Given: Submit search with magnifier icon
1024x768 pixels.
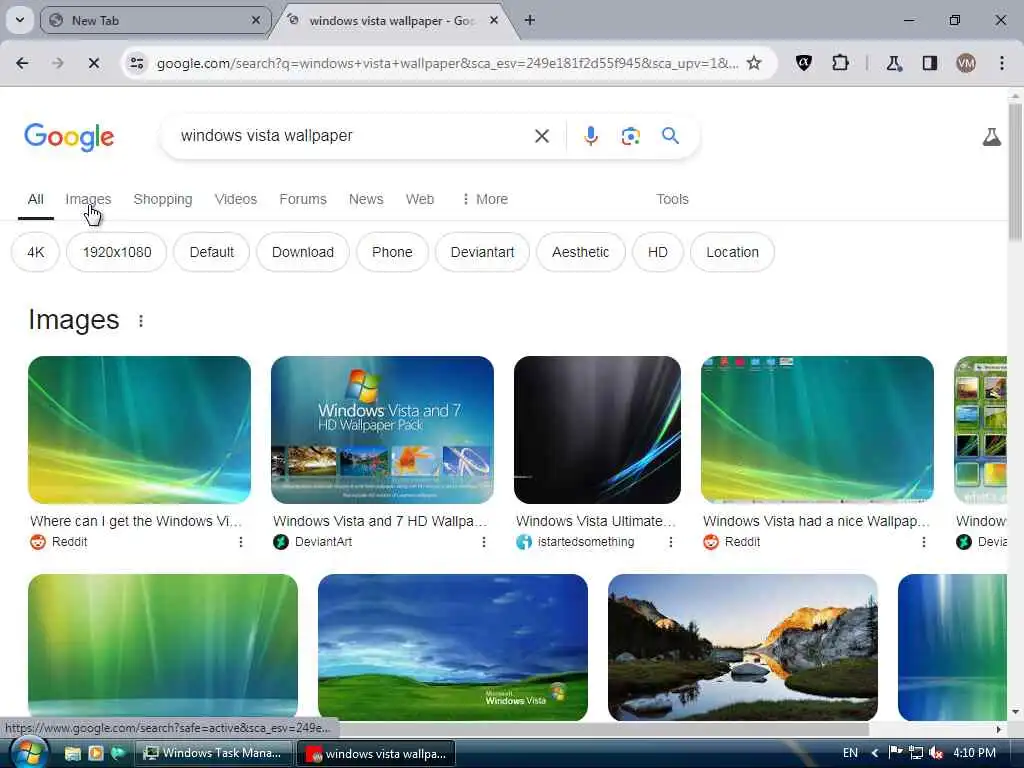Looking at the screenshot, I should tap(670, 136).
